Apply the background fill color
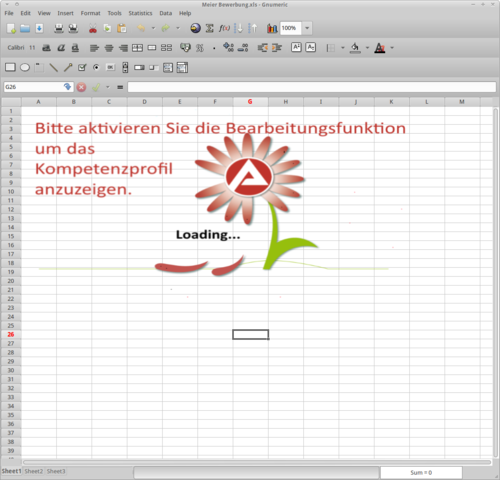 pos(355,48)
